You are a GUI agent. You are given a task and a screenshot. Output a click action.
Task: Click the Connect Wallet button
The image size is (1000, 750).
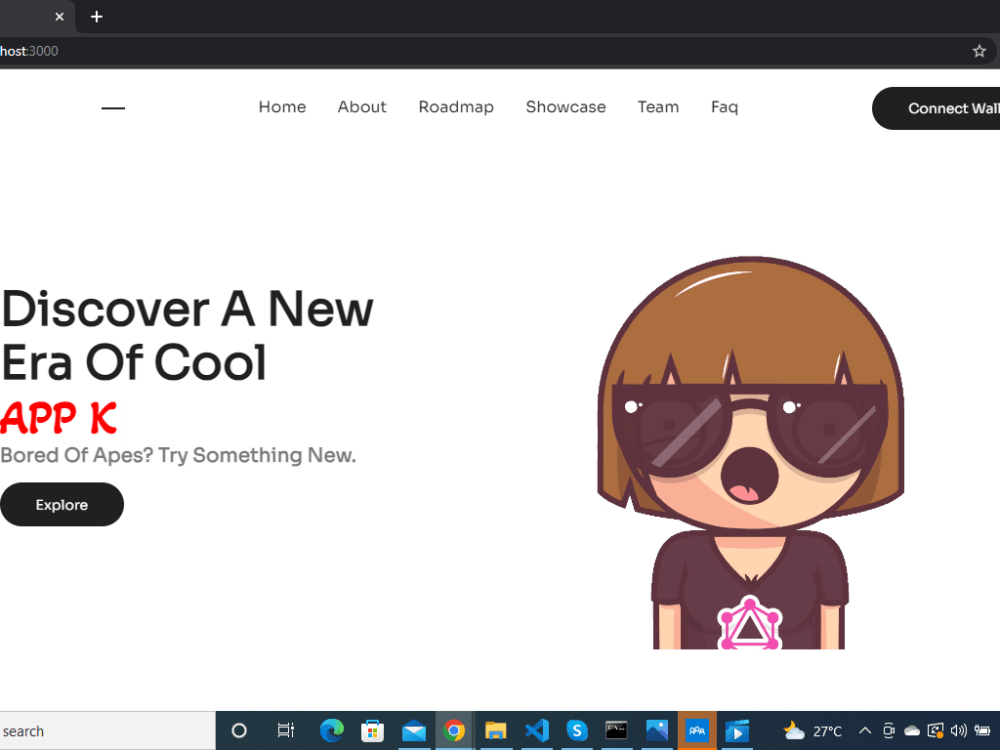[x=950, y=108]
